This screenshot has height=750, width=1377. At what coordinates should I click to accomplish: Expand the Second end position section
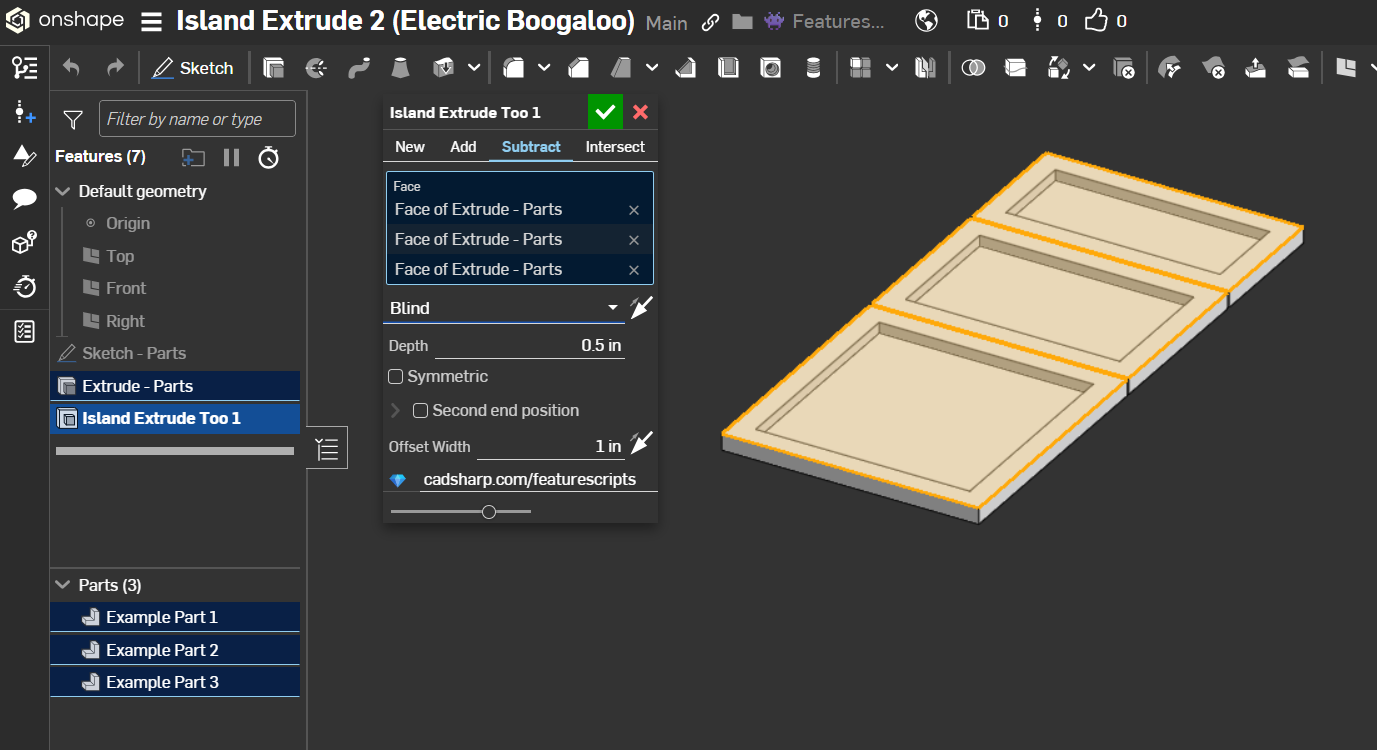(395, 411)
